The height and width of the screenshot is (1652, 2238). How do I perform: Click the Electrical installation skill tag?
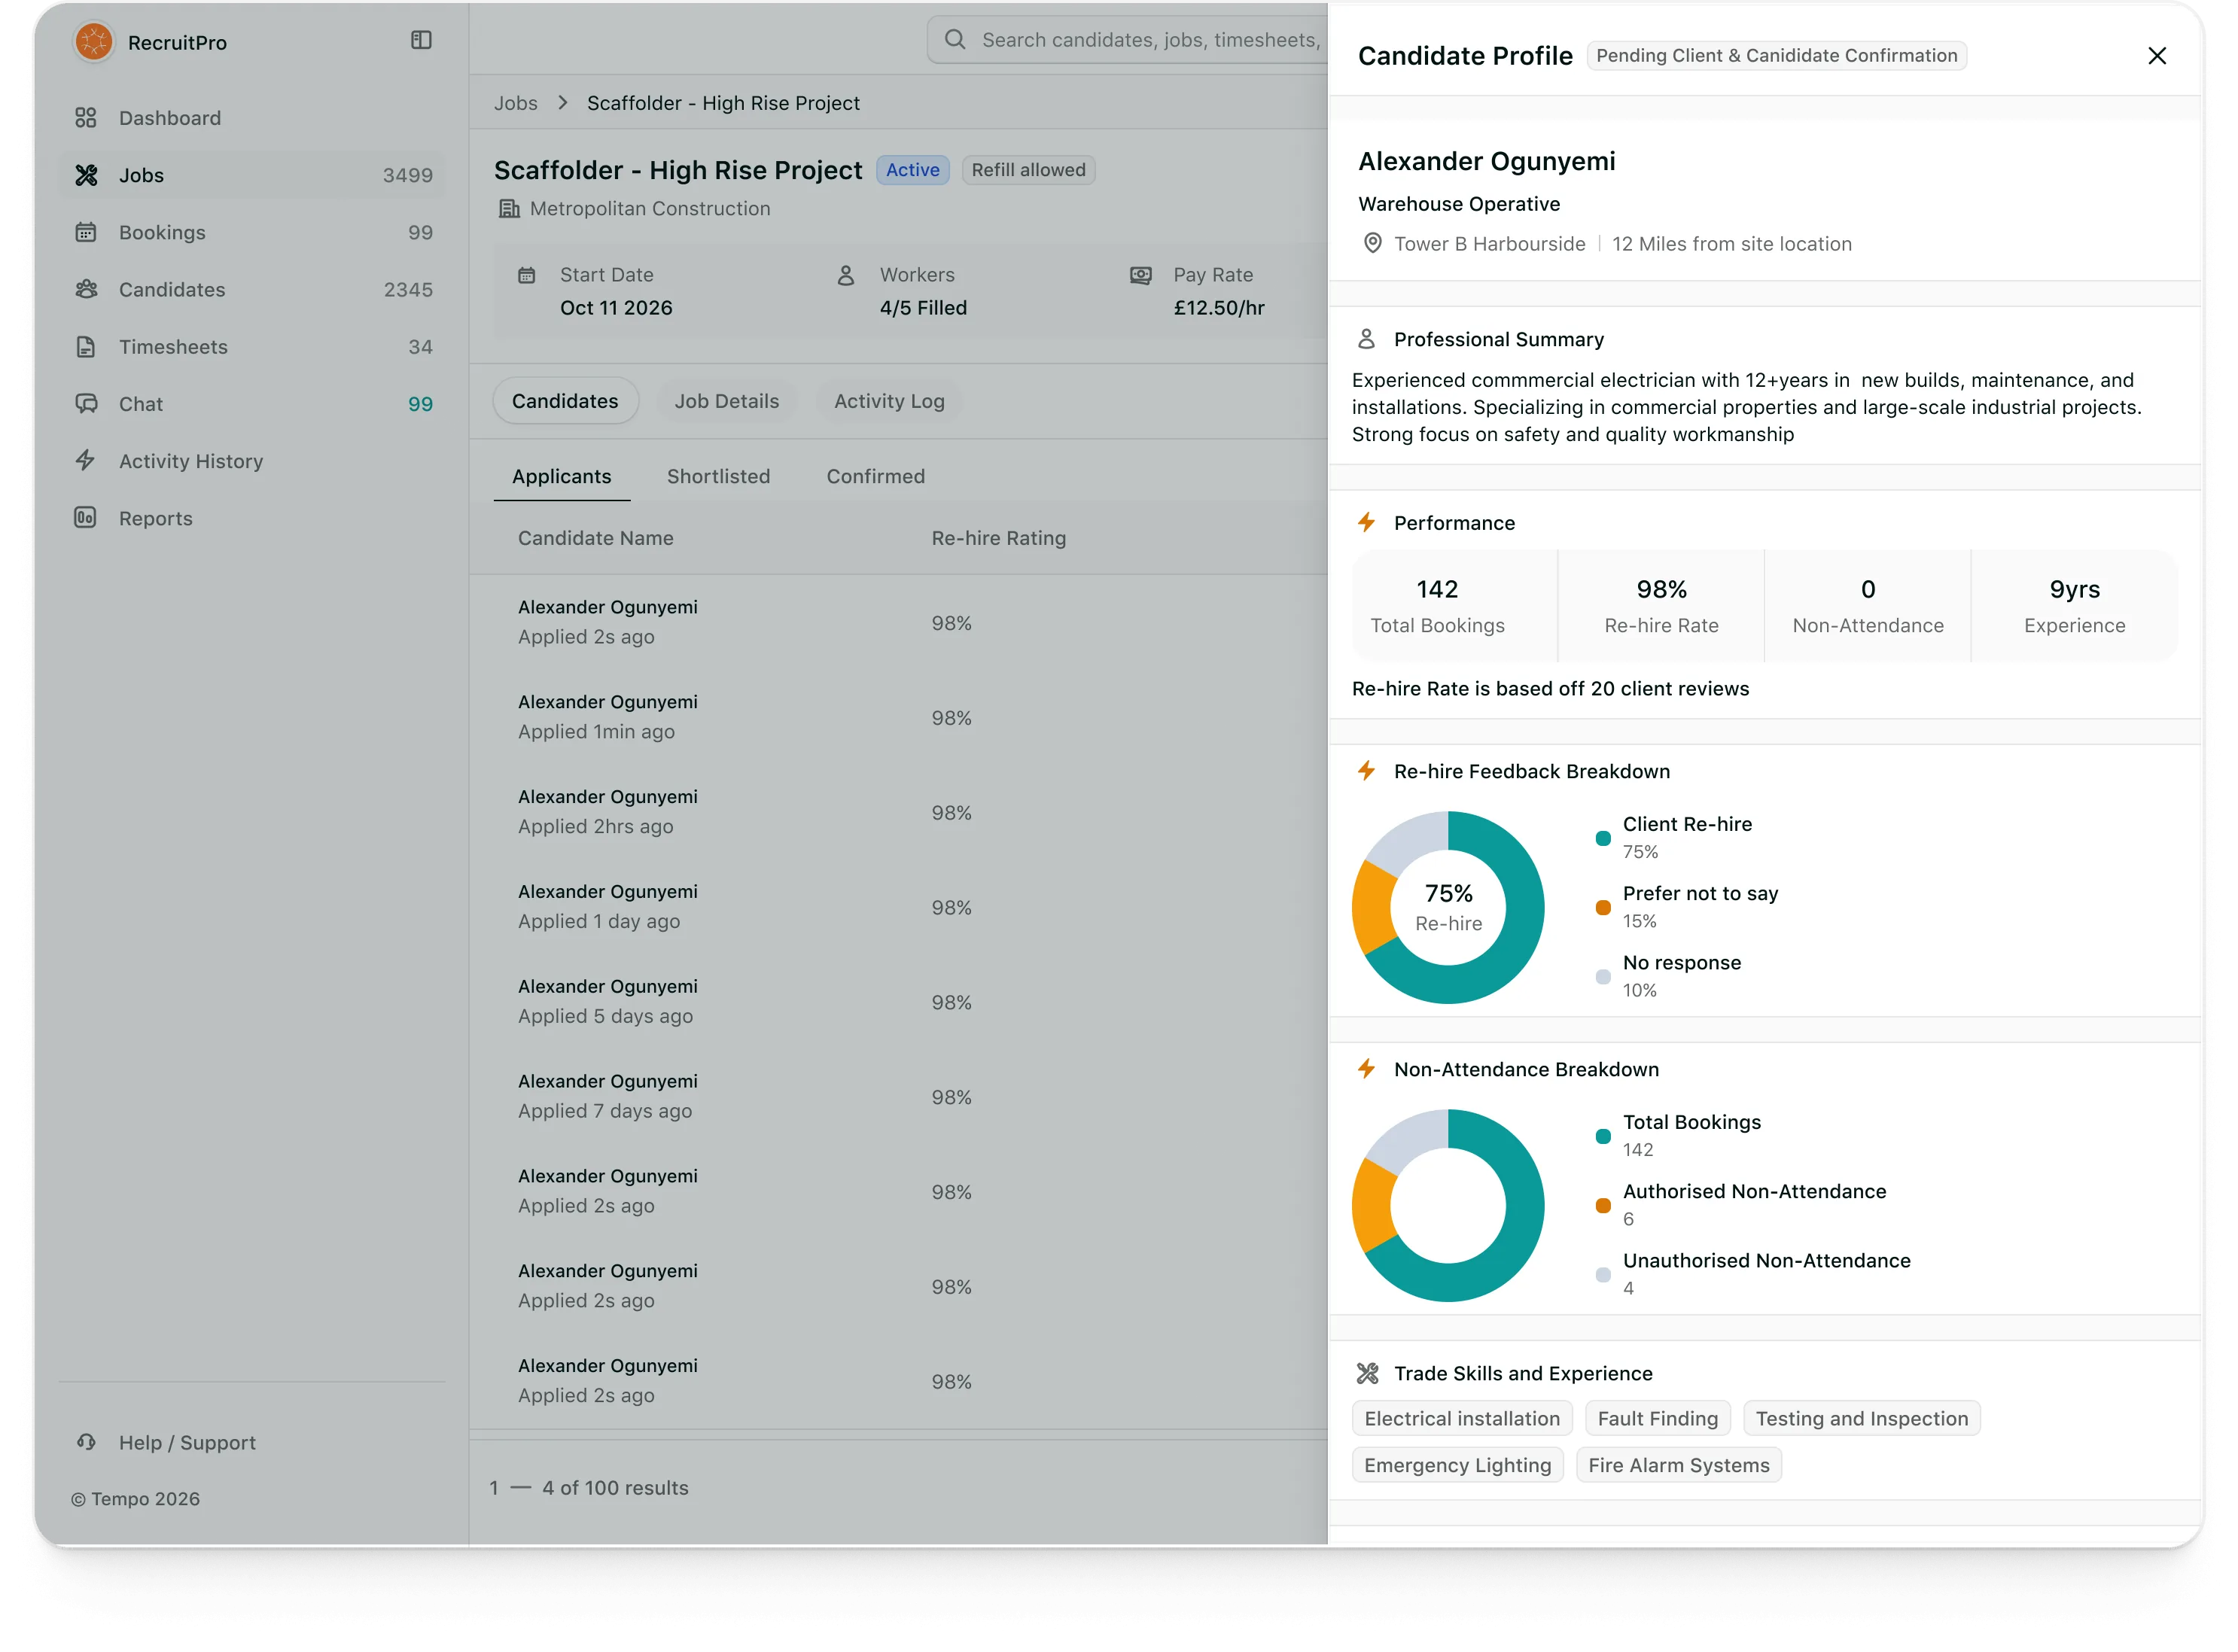1462,1418
